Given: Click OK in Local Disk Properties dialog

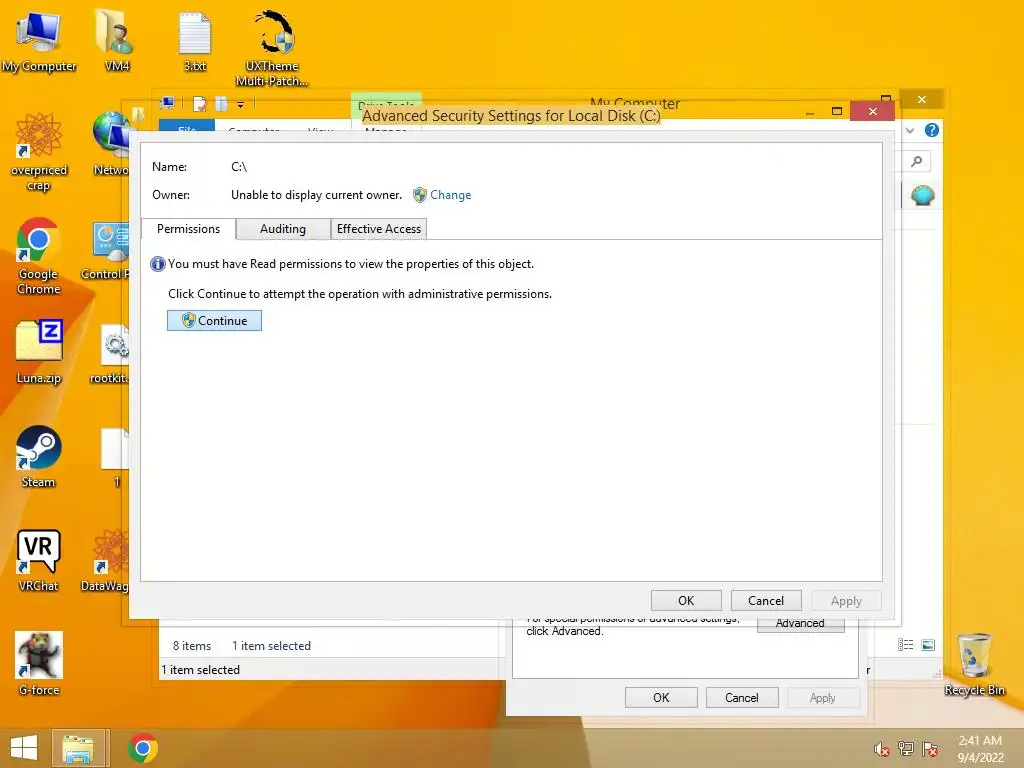Looking at the screenshot, I should (x=661, y=697).
